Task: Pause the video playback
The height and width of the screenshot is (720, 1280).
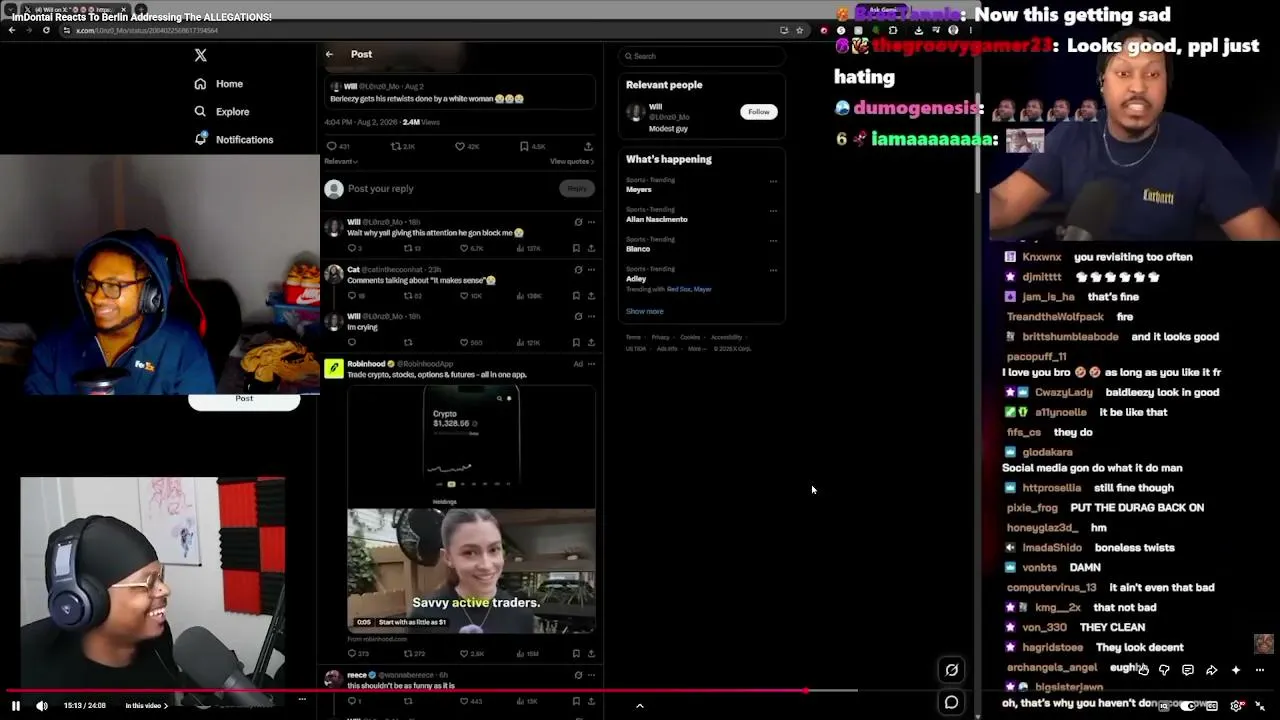Action: point(16,705)
